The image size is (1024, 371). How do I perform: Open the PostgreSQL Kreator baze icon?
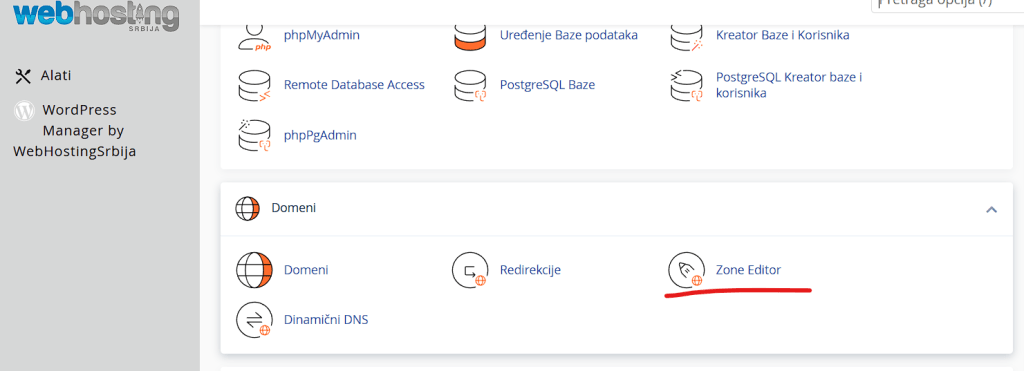tap(686, 86)
